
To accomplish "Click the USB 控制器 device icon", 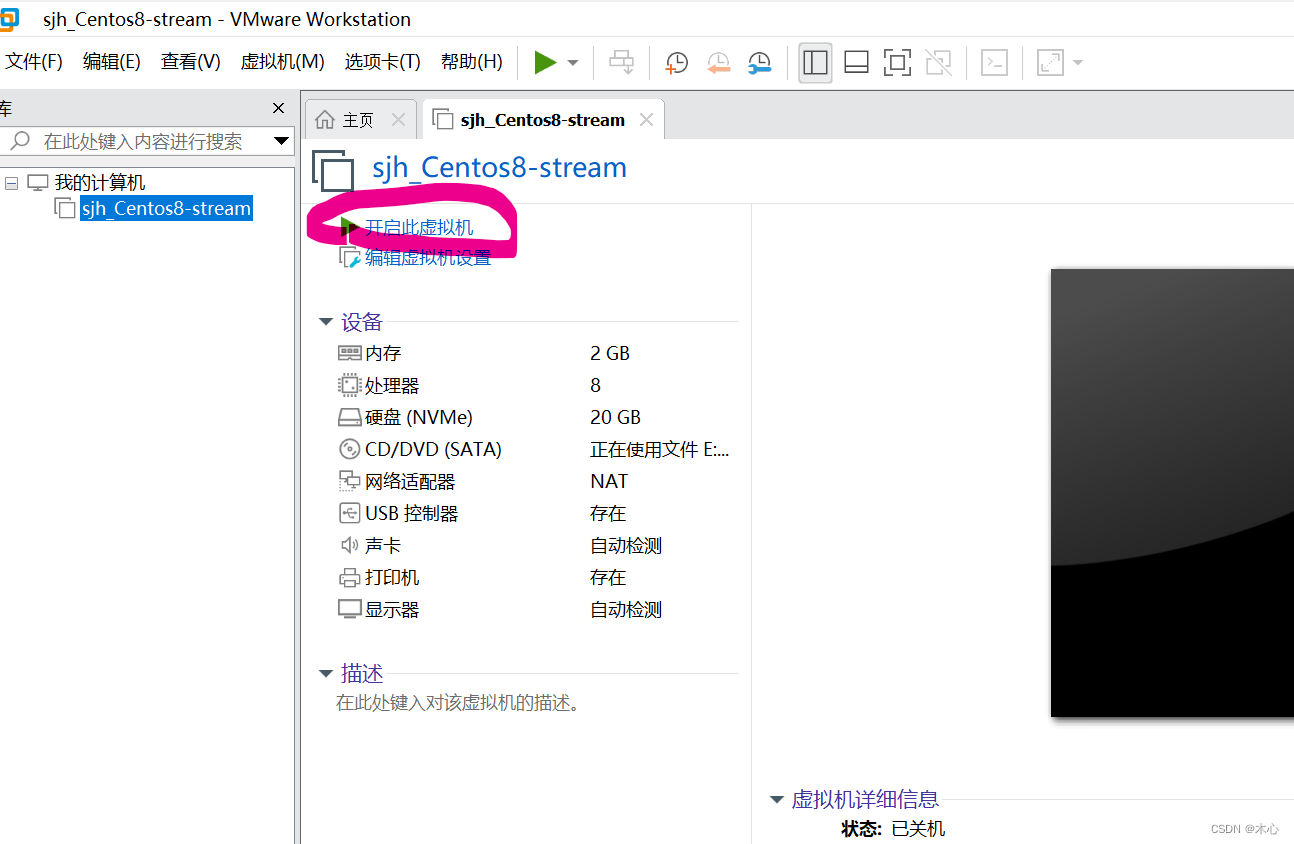I will point(349,513).
